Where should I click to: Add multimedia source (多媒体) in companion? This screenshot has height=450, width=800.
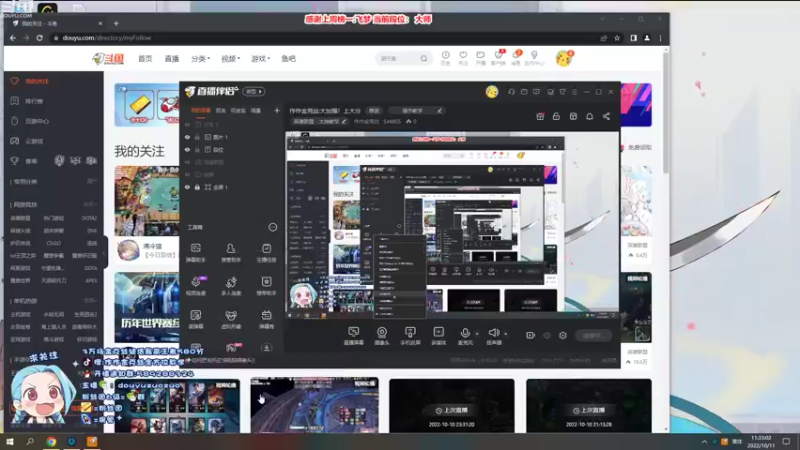coord(438,336)
